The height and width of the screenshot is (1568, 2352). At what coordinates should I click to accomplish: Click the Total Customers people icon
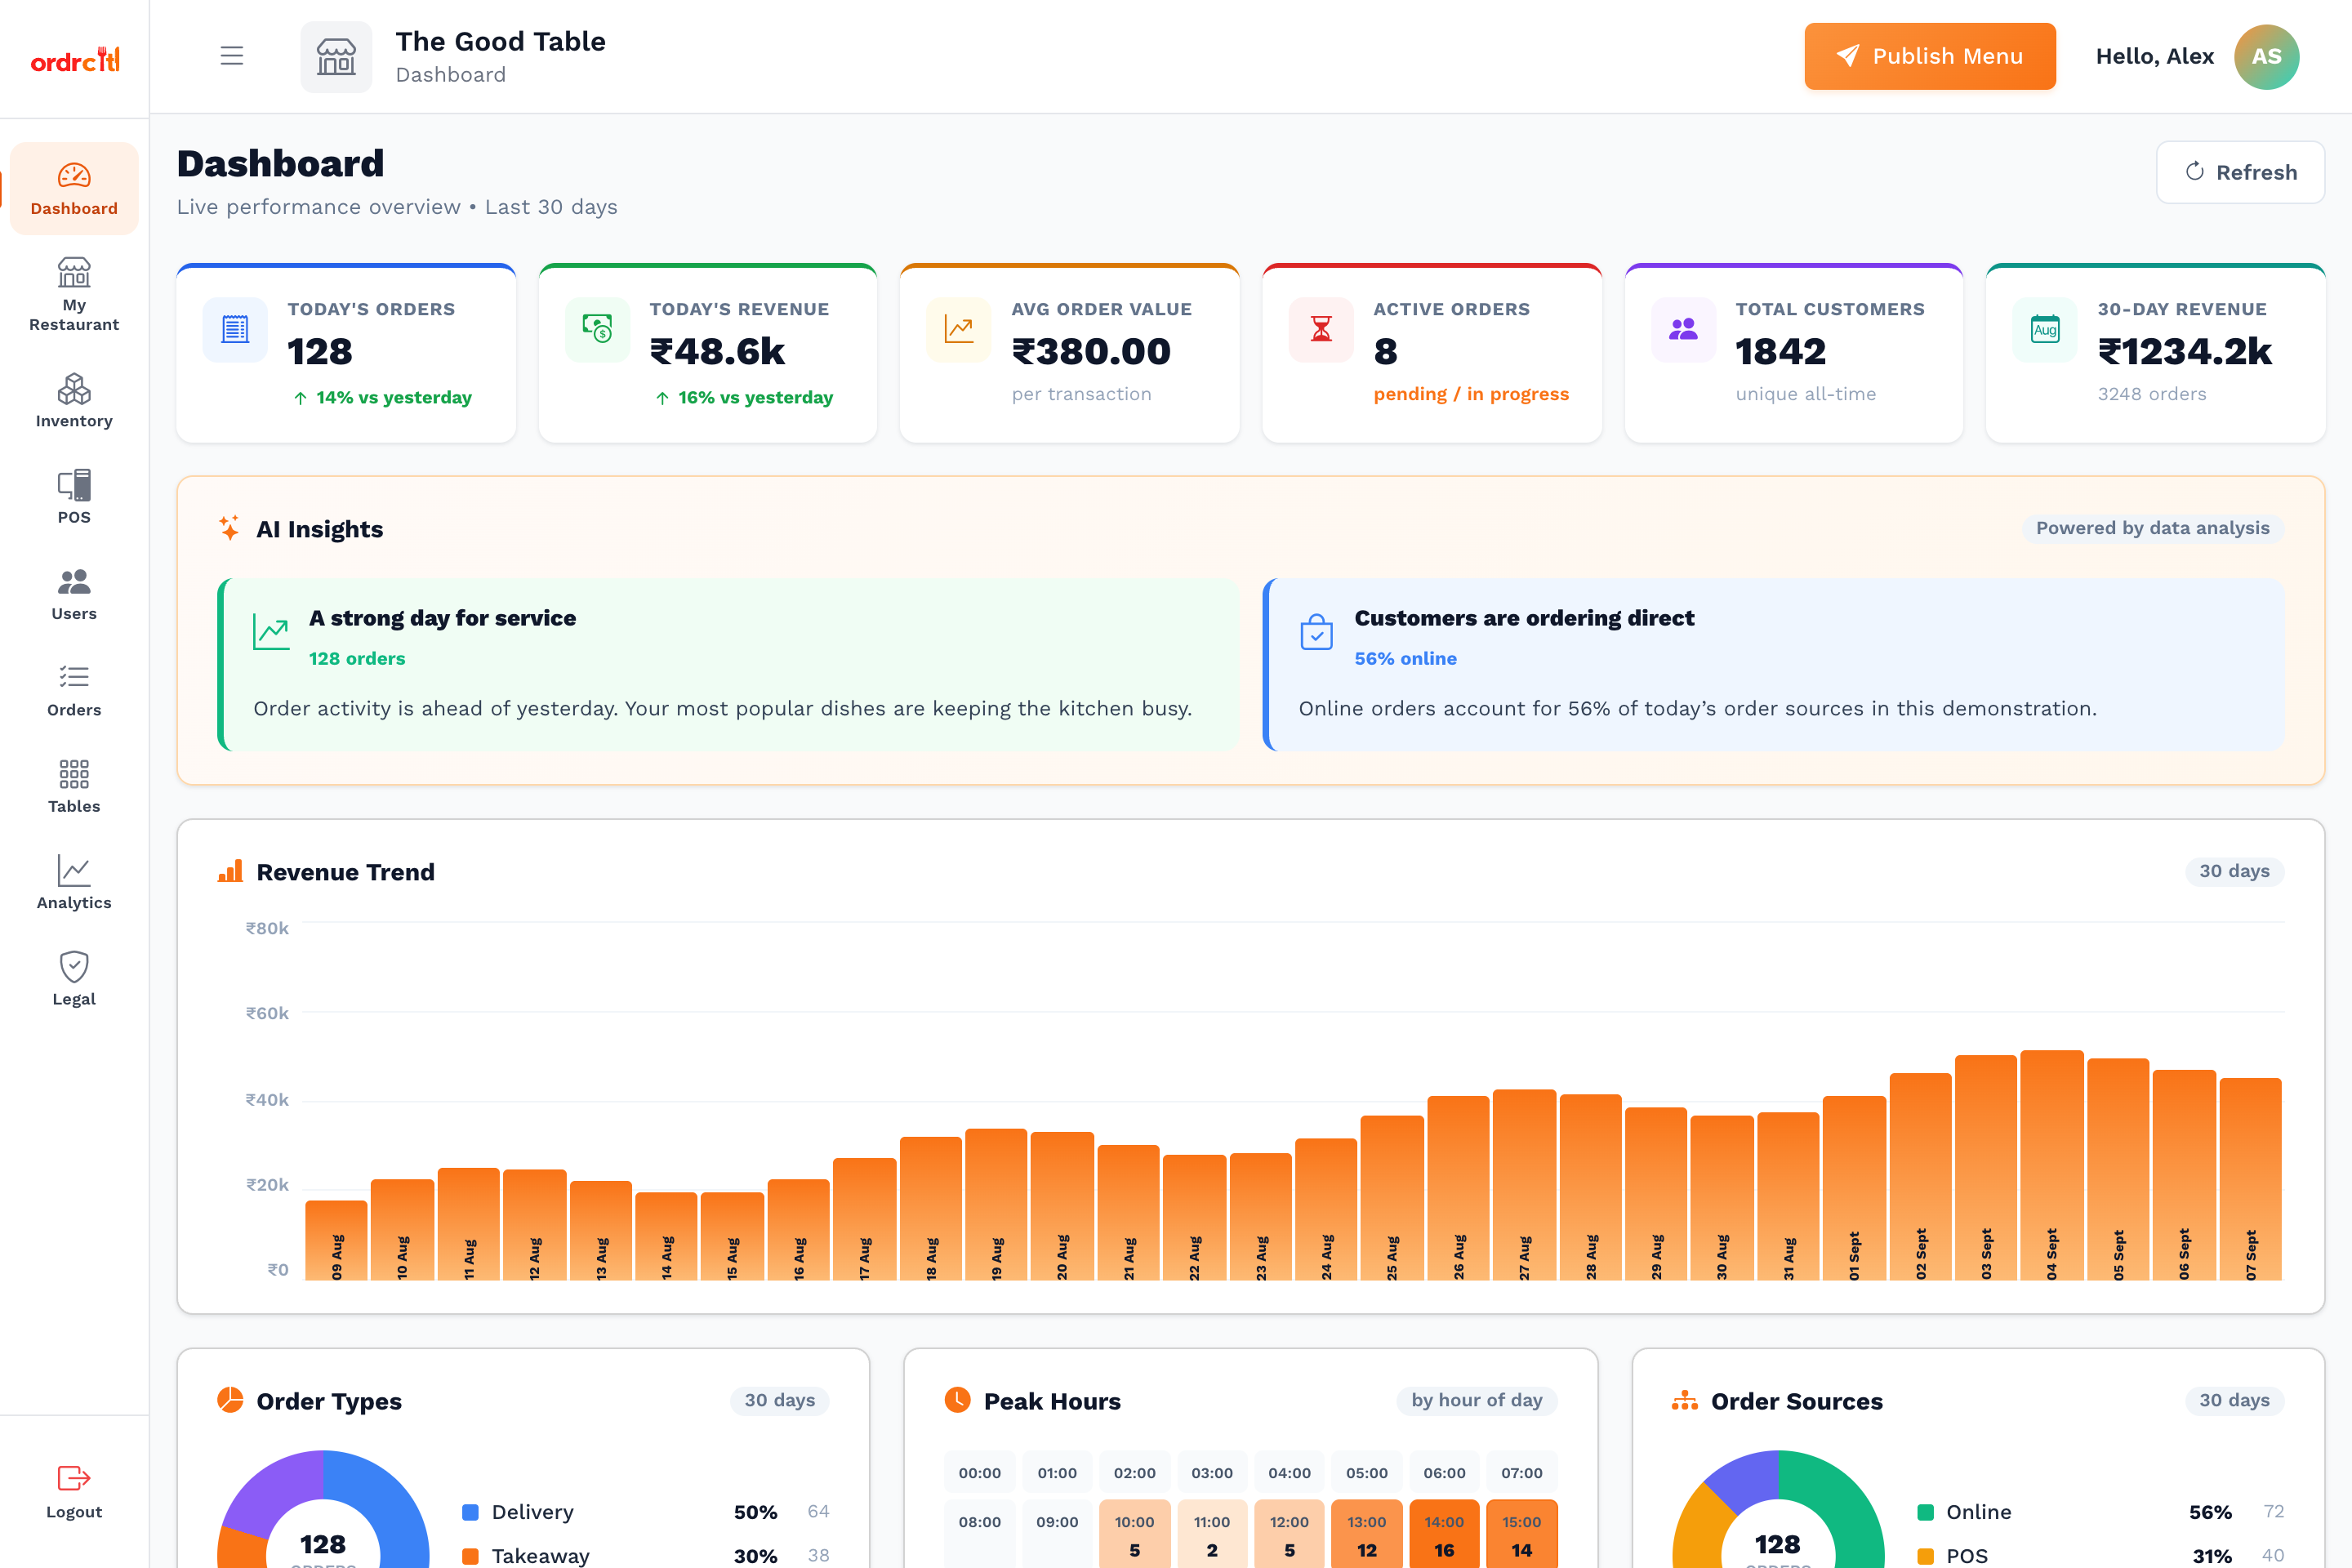(1683, 329)
